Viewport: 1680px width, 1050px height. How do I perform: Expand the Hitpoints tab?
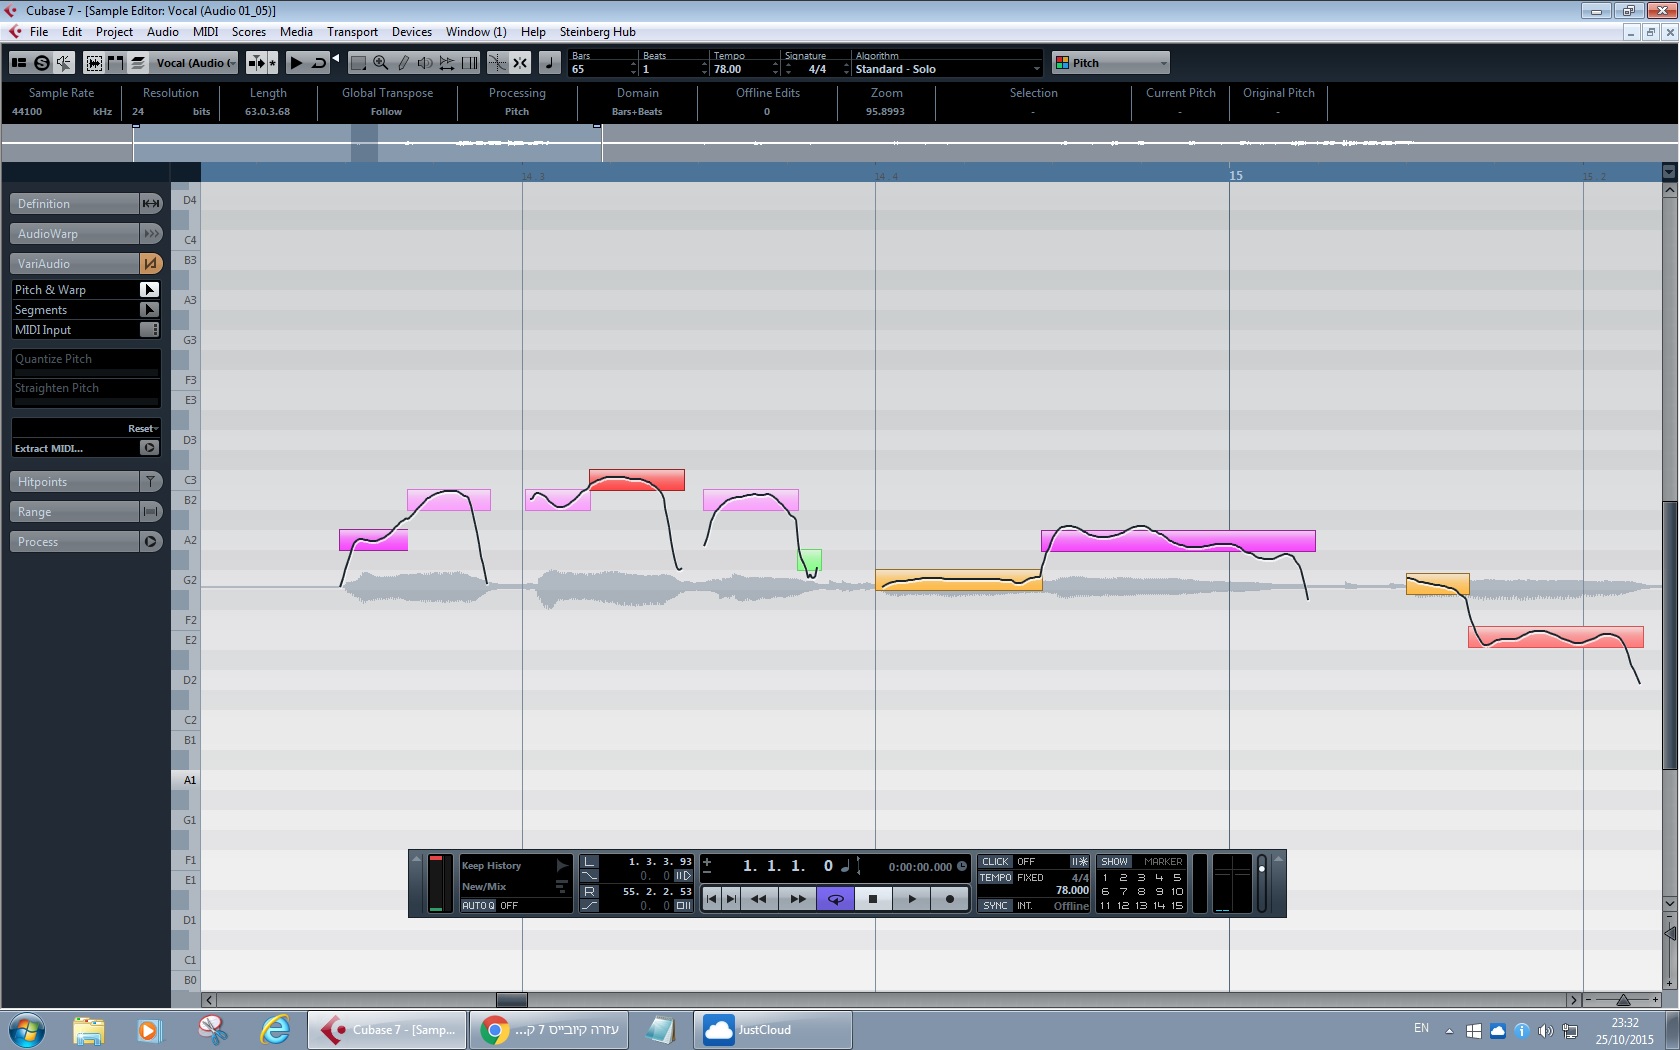[x=74, y=482]
